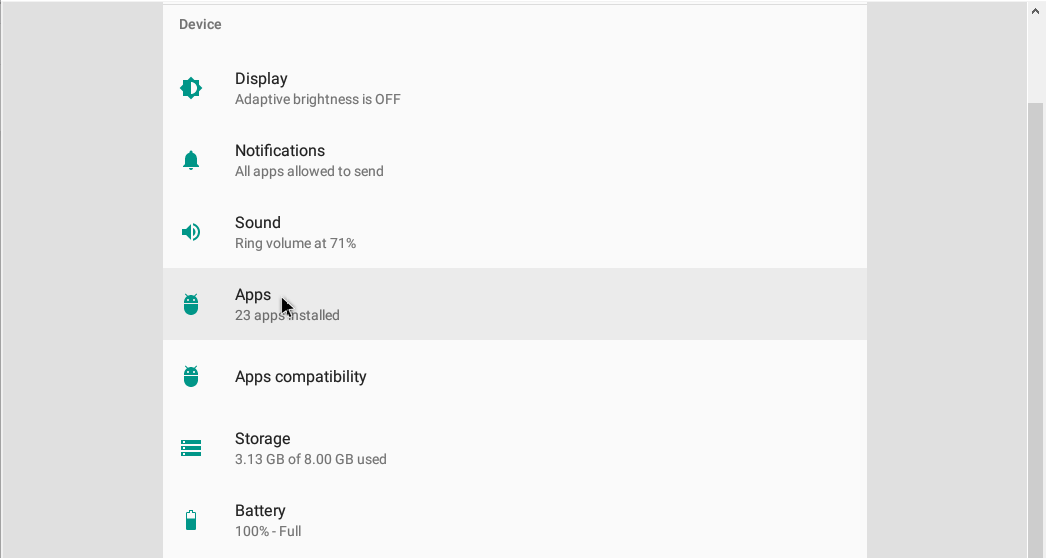
Task: Click the "Ring volume at 71%" subtitle
Action: [295, 244]
